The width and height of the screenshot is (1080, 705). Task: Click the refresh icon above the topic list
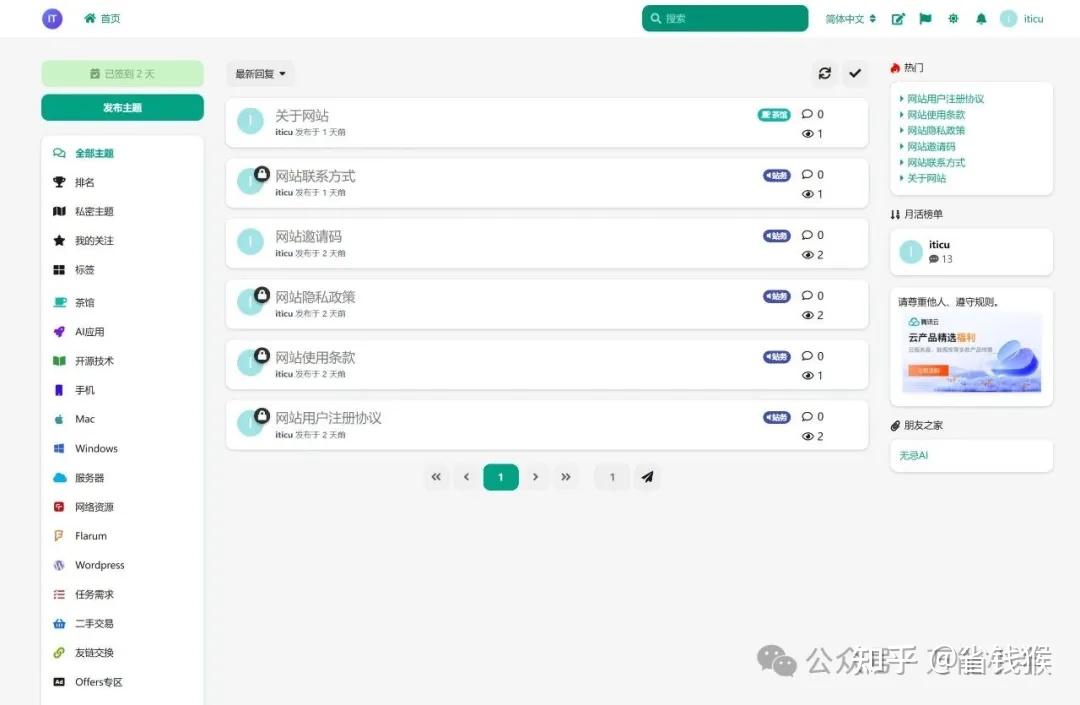824,73
